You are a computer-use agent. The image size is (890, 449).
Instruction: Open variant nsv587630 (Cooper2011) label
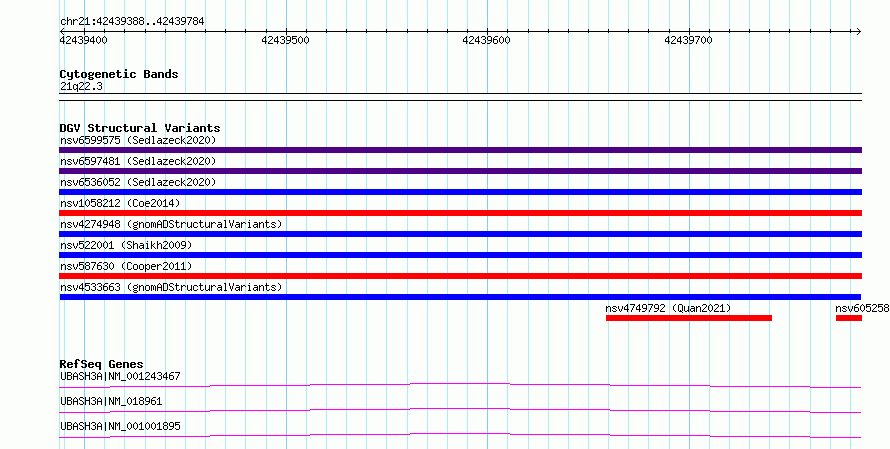pyautogui.click(x=126, y=266)
